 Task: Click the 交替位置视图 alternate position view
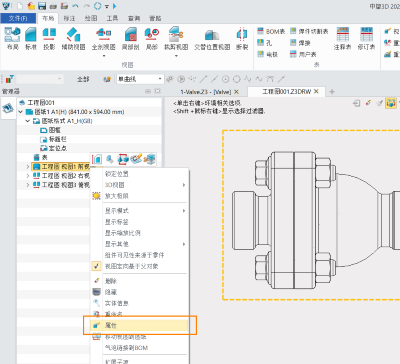pyautogui.click(x=212, y=38)
